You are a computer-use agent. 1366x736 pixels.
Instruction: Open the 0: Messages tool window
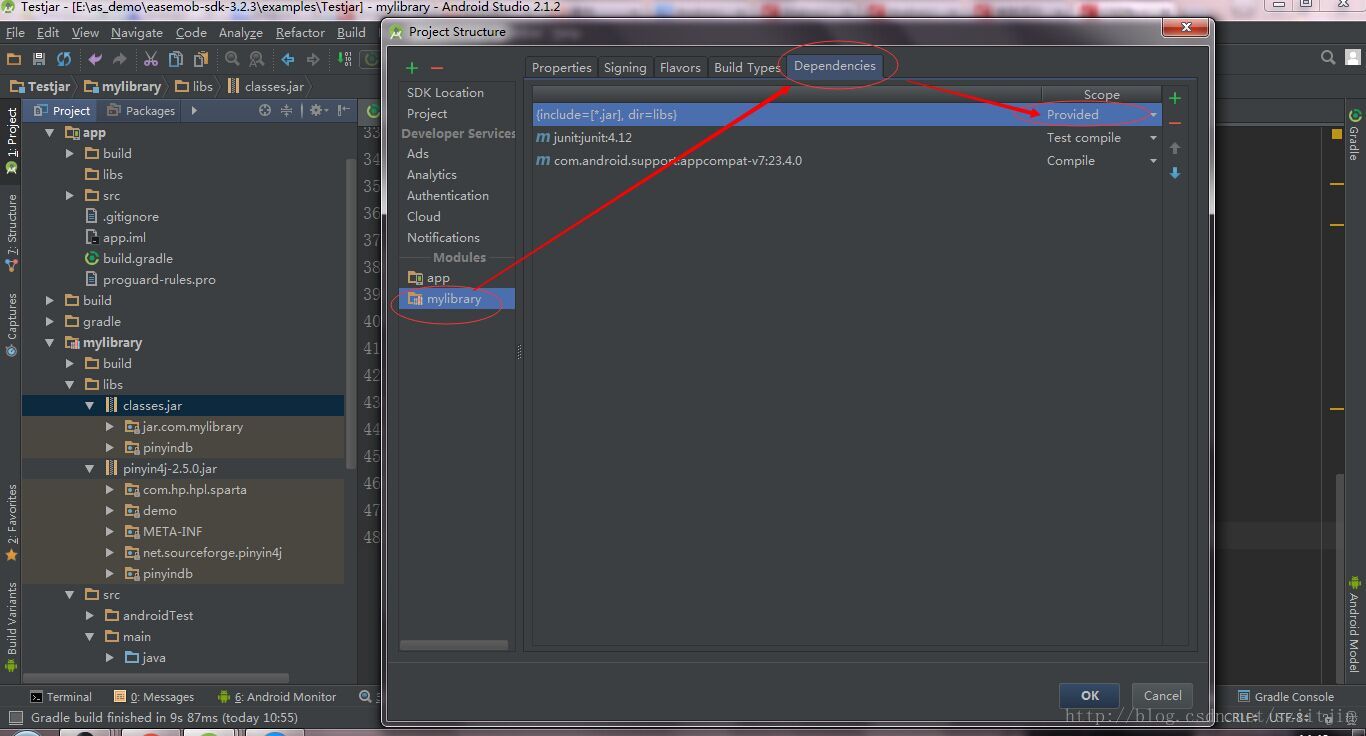tap(155, 697)
